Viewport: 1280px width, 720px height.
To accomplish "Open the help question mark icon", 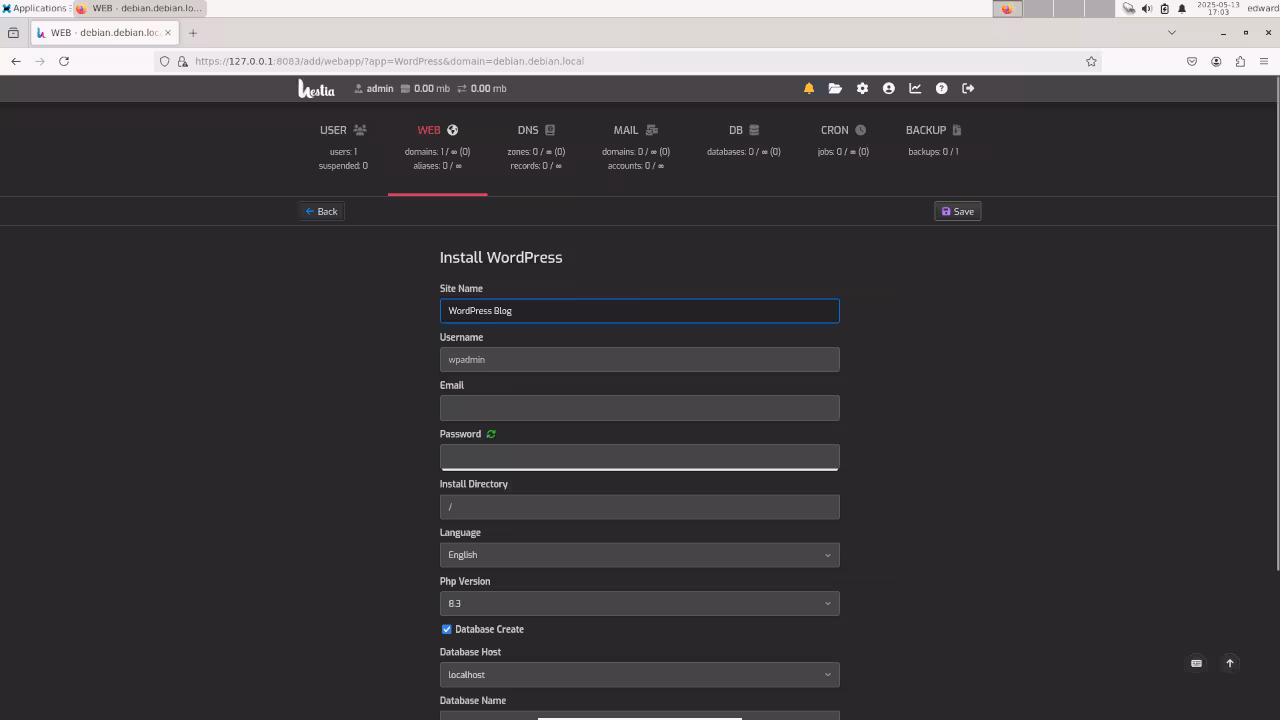I will [941, 88].
